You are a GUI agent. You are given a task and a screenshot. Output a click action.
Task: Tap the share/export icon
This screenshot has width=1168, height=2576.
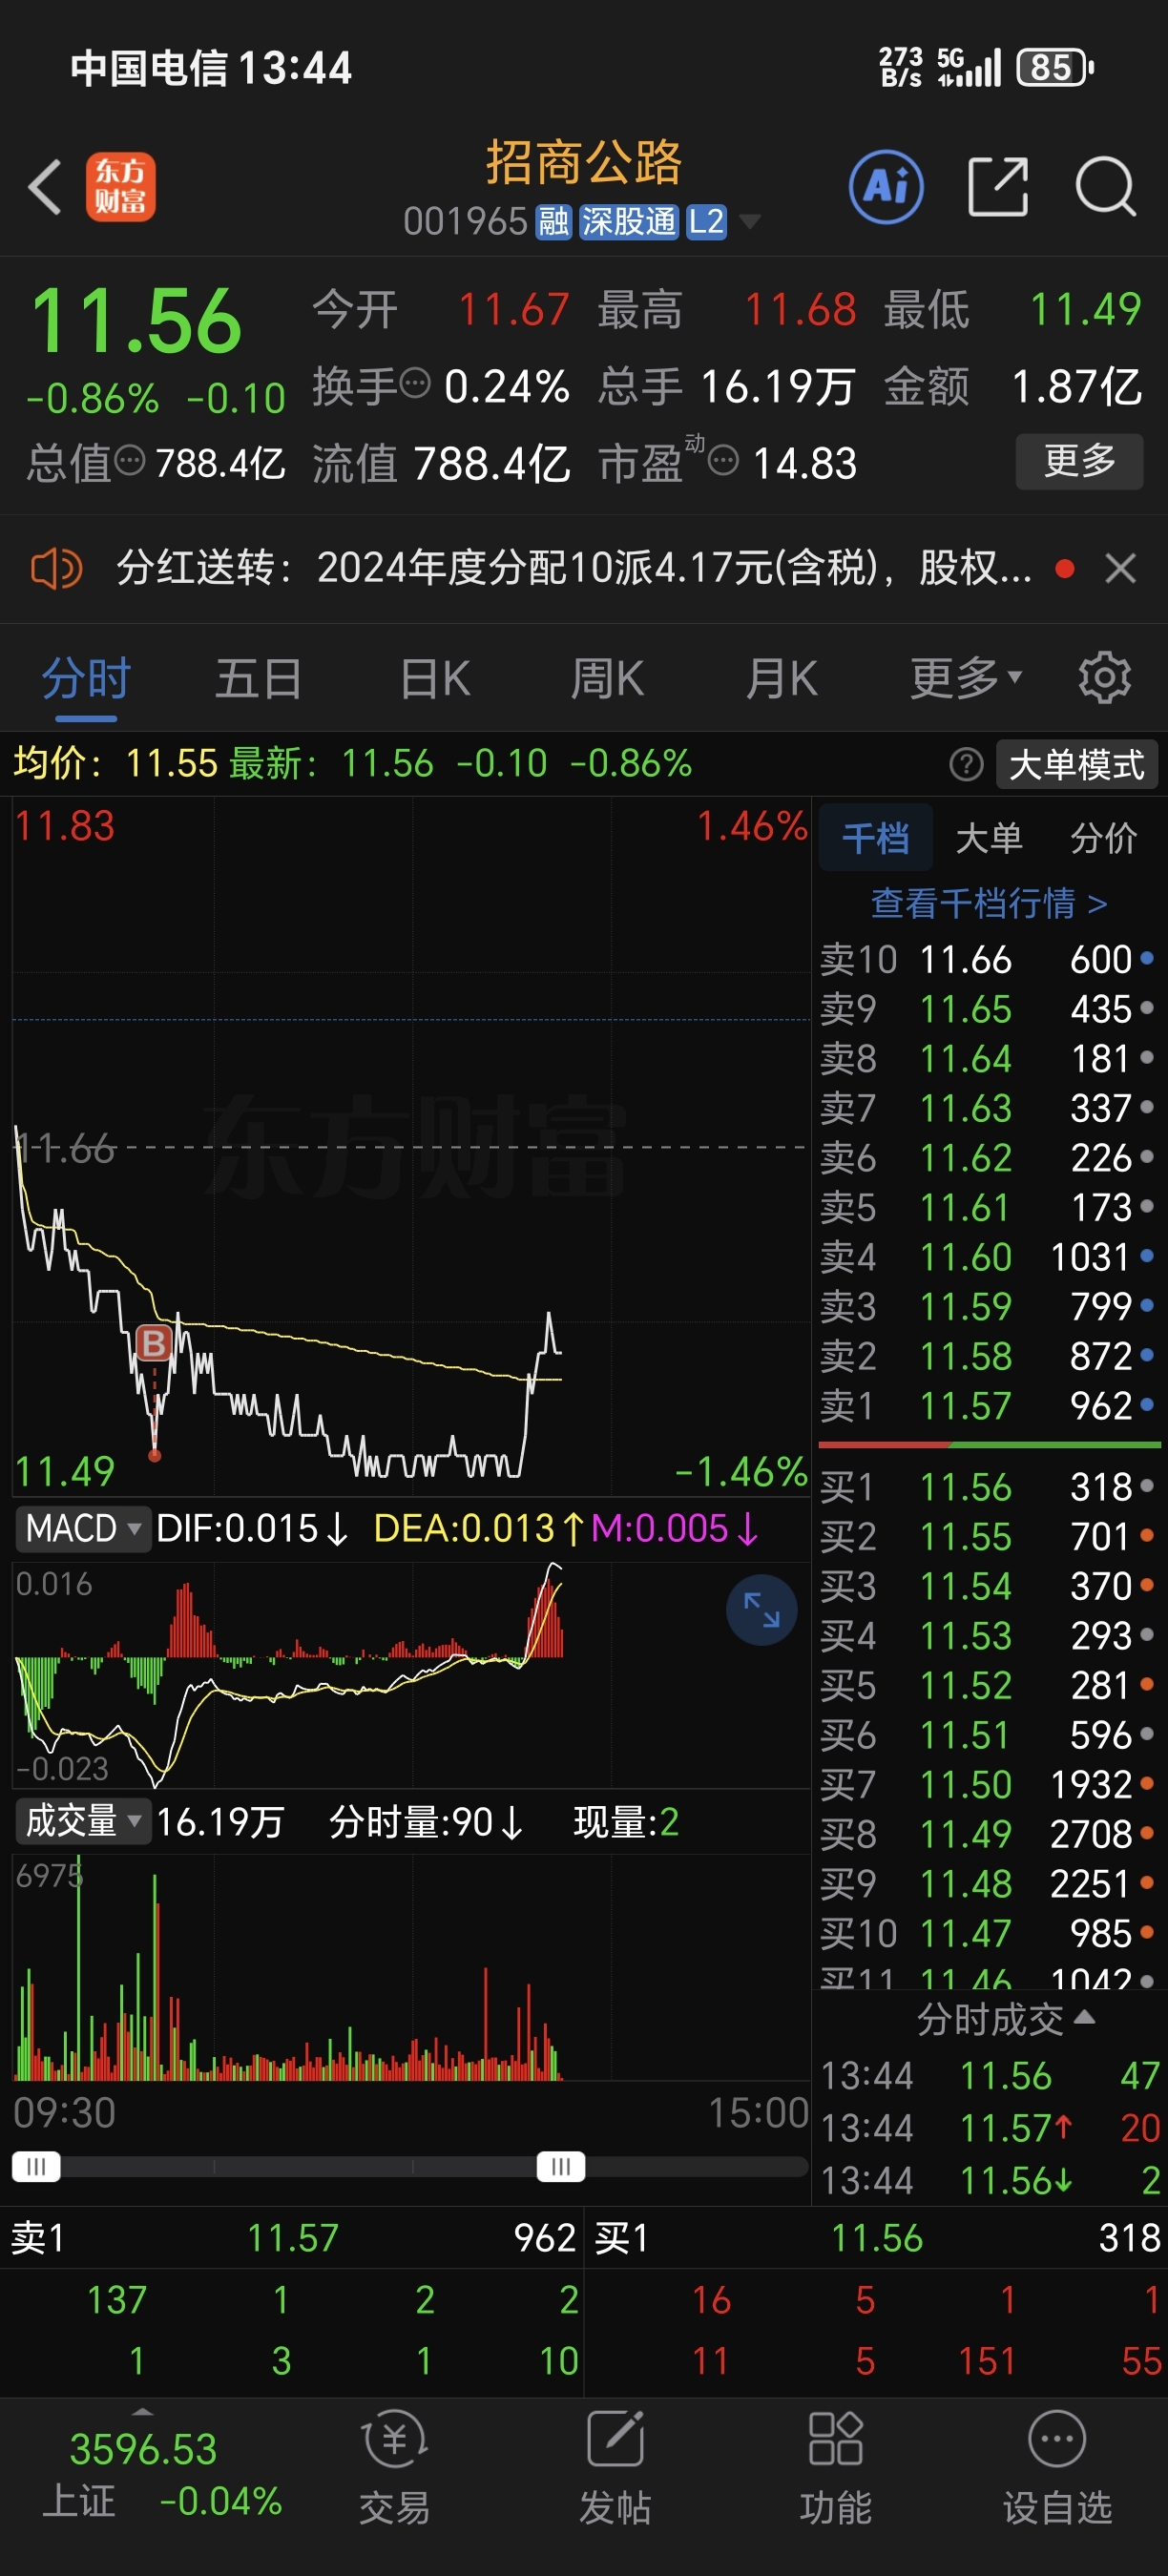pyautogui.click(x=998, y=186)
